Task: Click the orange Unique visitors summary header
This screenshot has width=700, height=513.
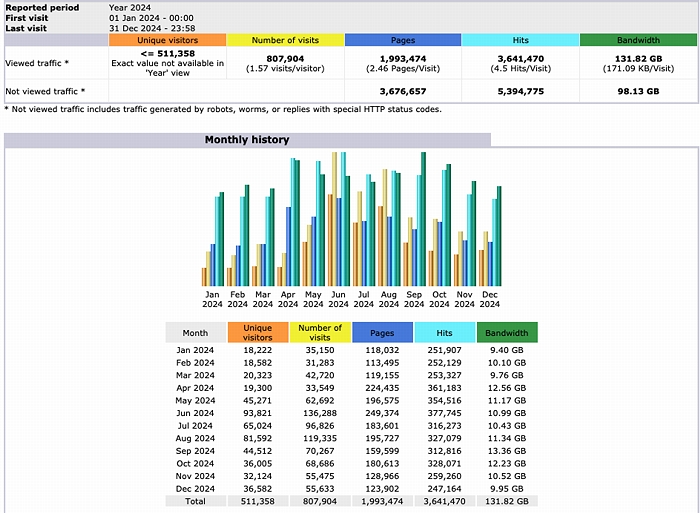Action: (x=166, y=40)
